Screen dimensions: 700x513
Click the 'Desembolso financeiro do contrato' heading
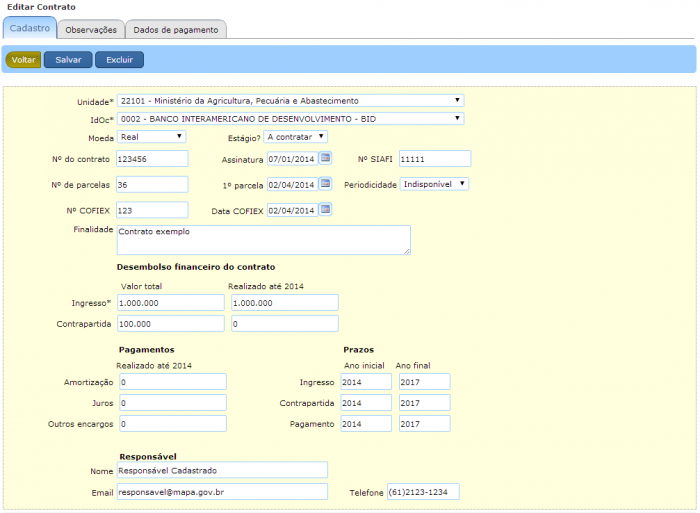[x=196, y=267]
